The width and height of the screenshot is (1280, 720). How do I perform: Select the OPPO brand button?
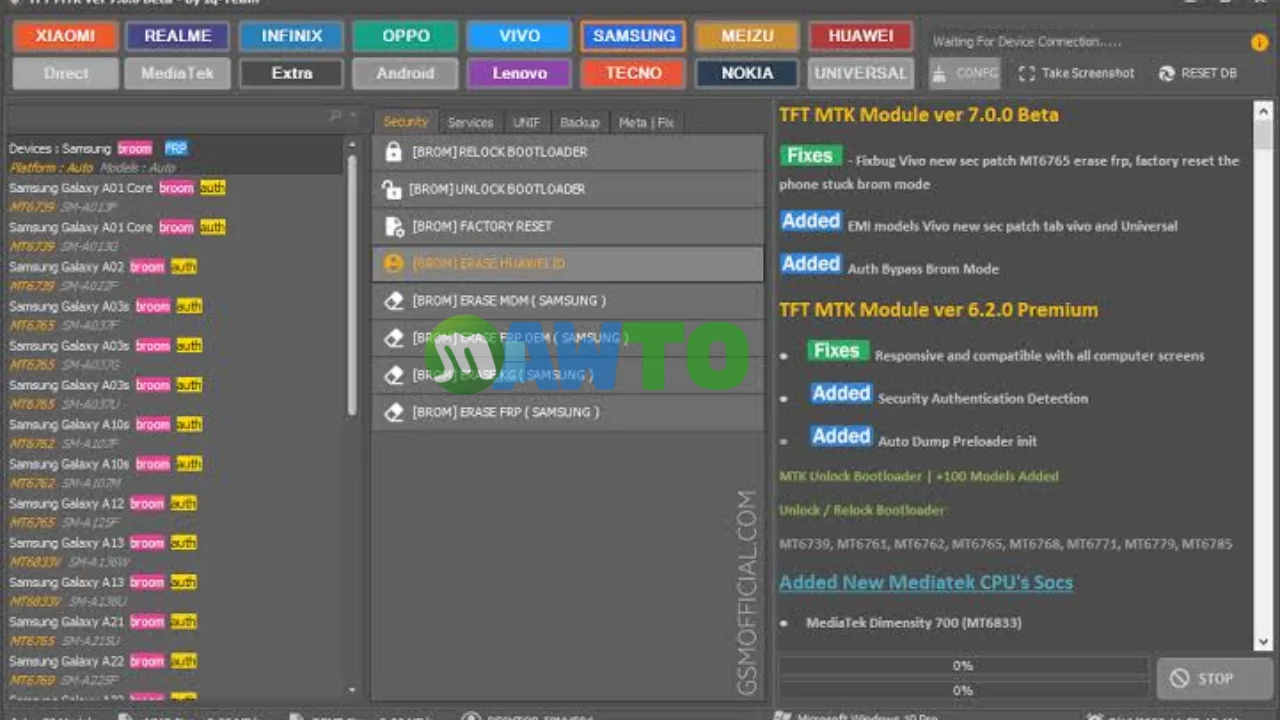tap(406, 36)
